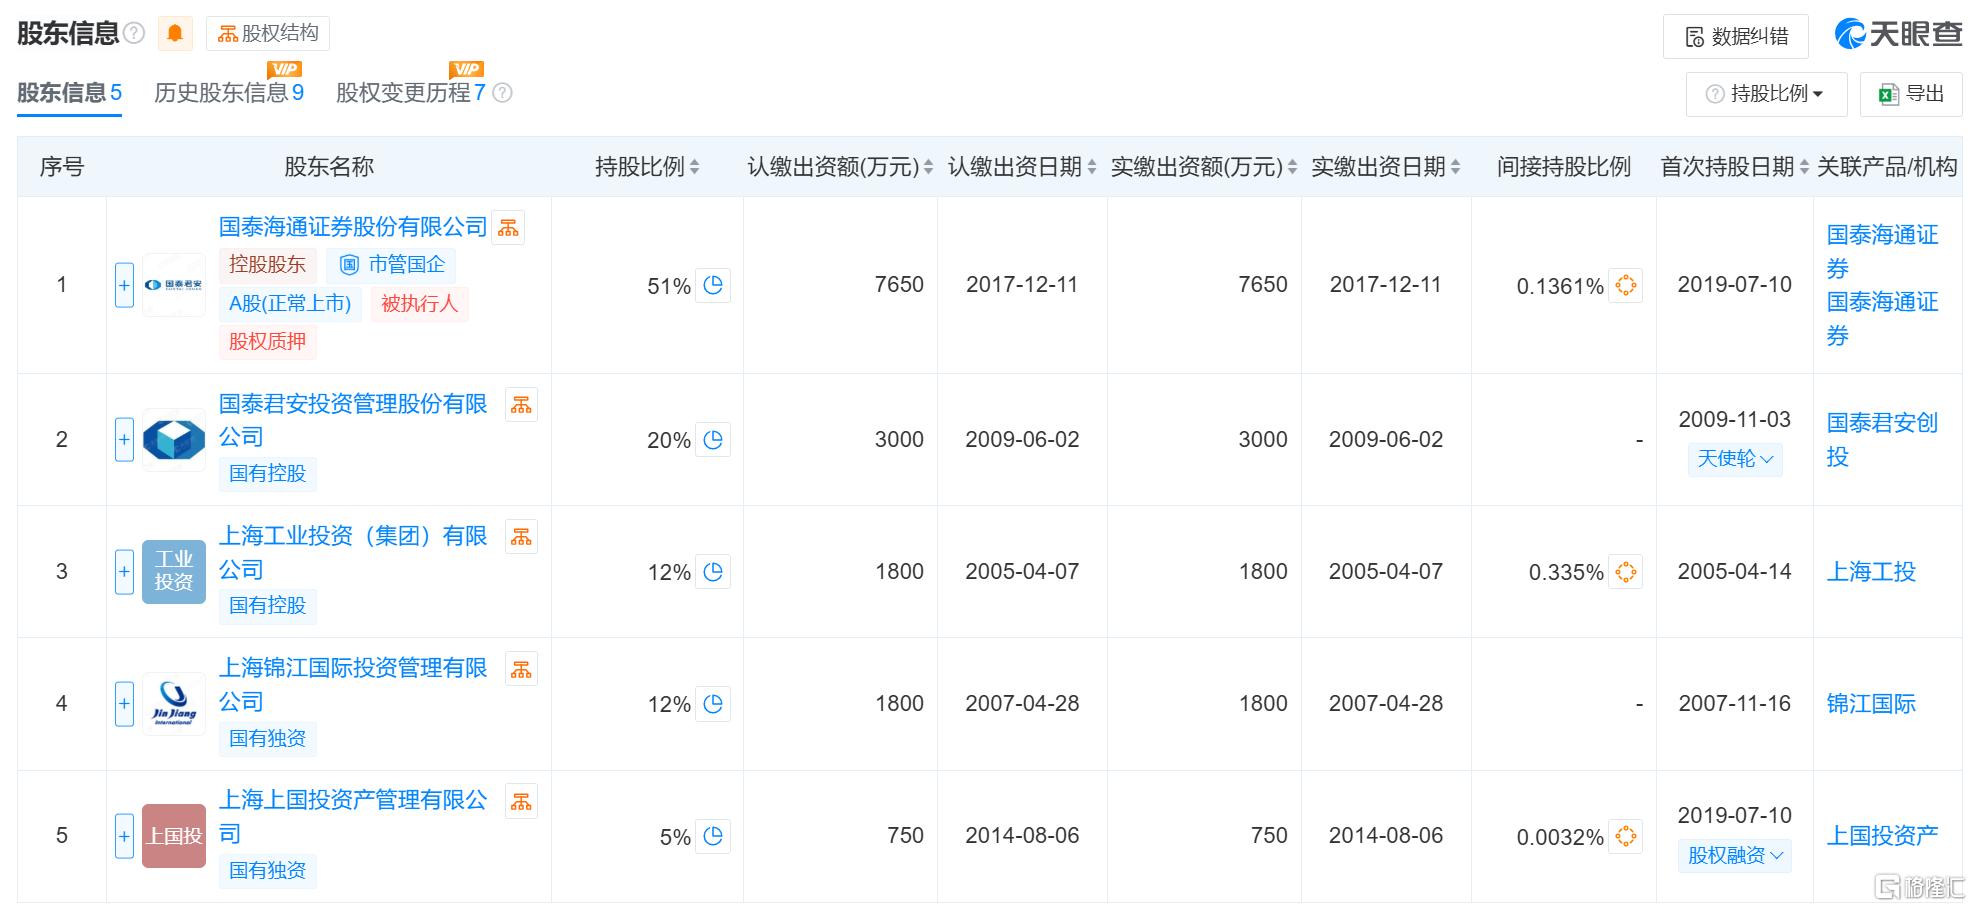Click pie chart icon beside 20%
Screen dimensions: 1972x908
coord(713,440)
